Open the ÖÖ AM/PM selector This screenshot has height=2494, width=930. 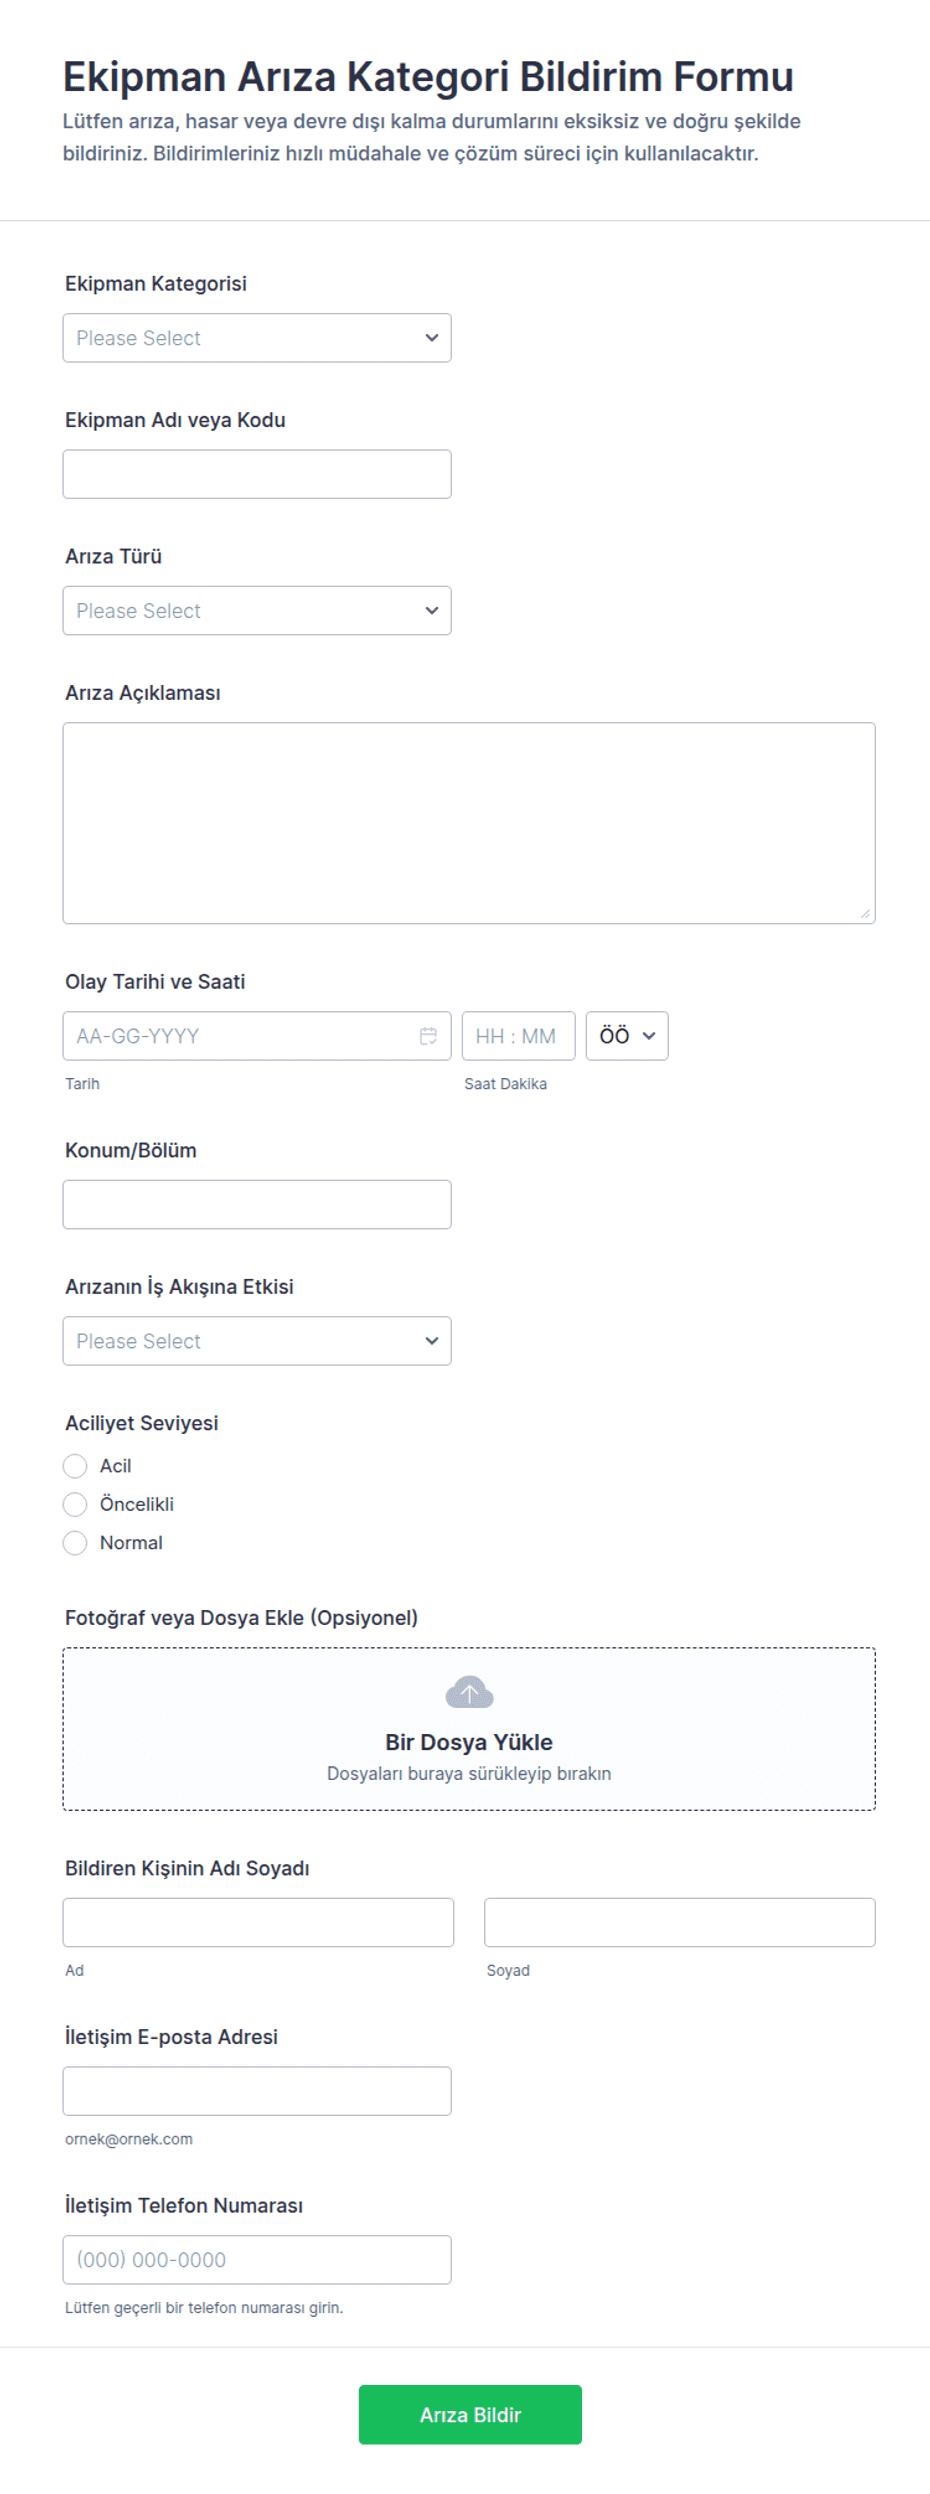click(x=627, y=1036)
